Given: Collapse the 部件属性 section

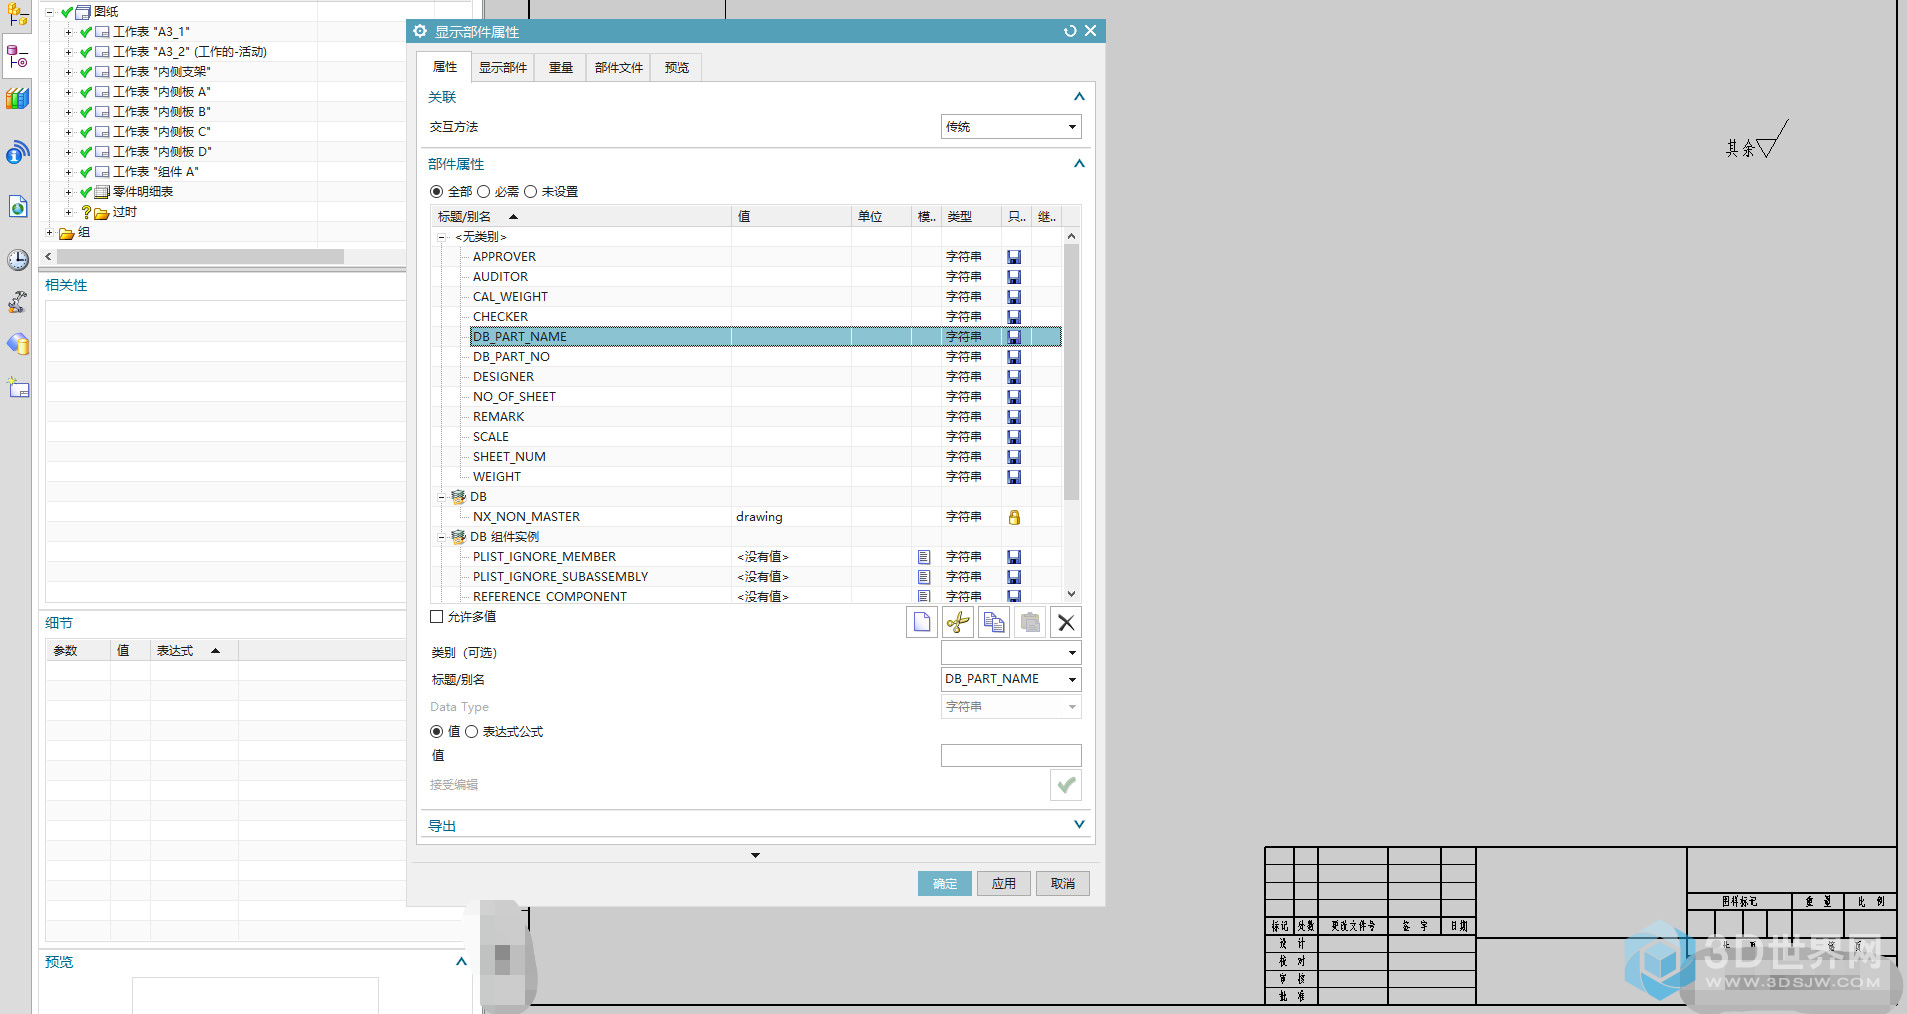Looking at the screenshot, I should 1079,164.
